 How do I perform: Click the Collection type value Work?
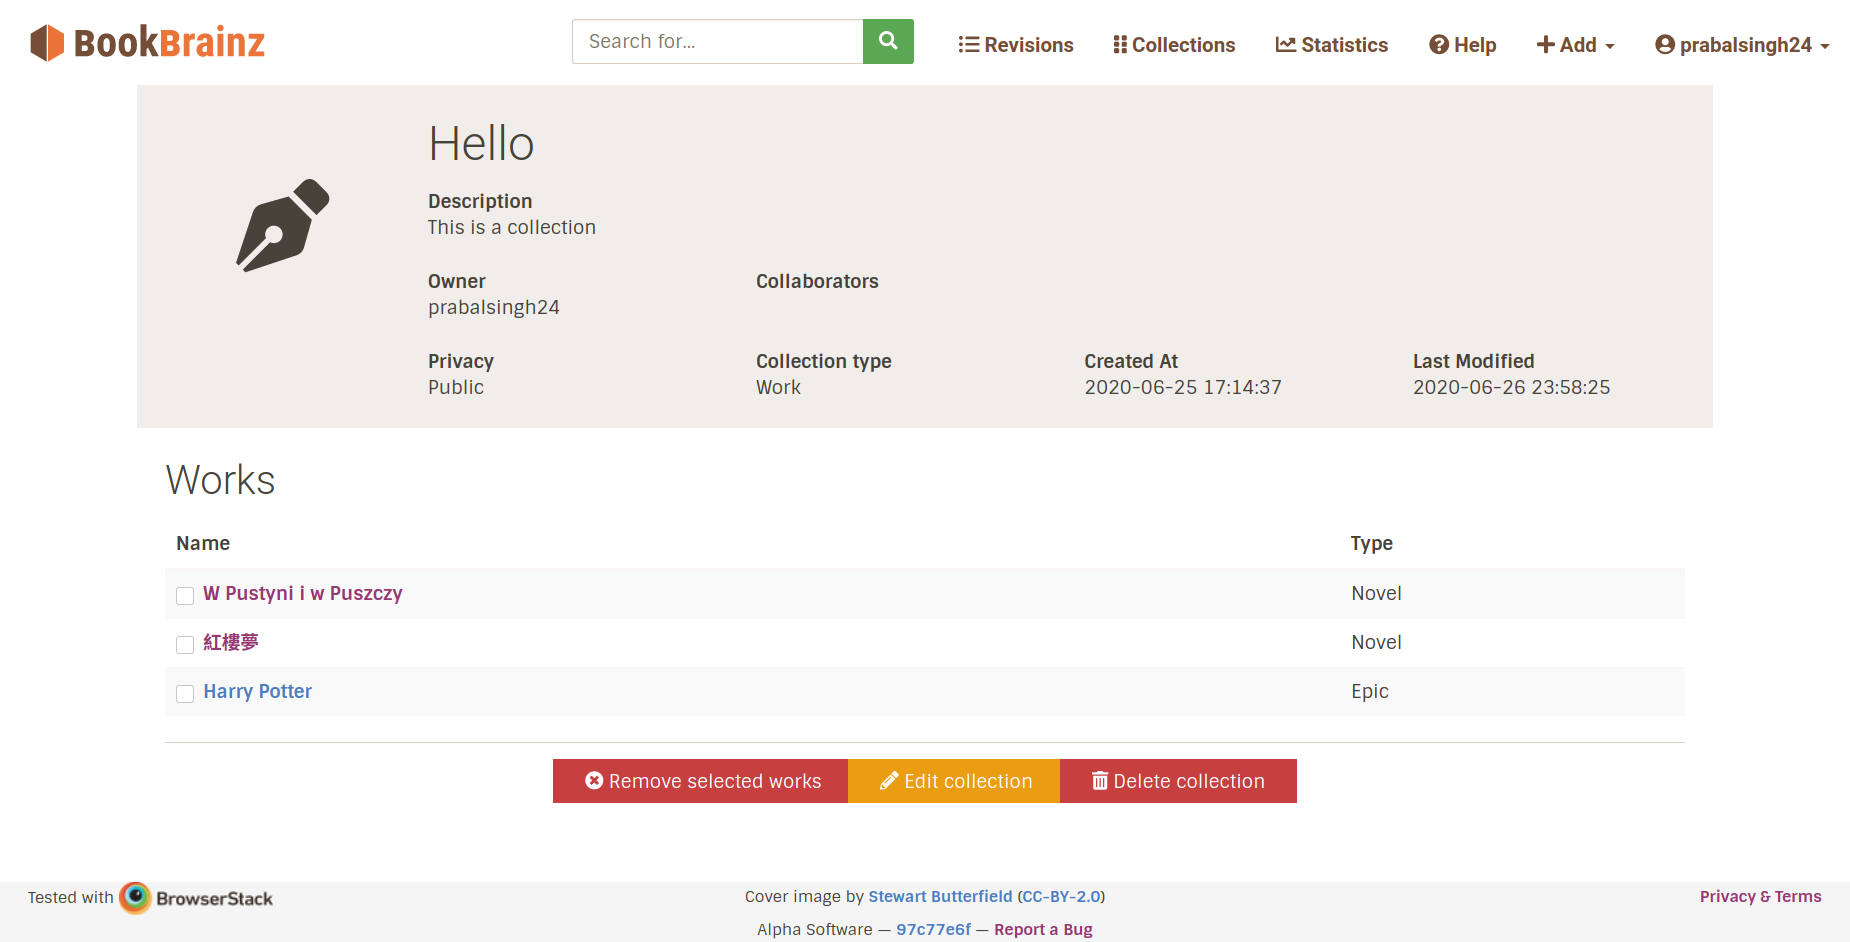(778, 387)
